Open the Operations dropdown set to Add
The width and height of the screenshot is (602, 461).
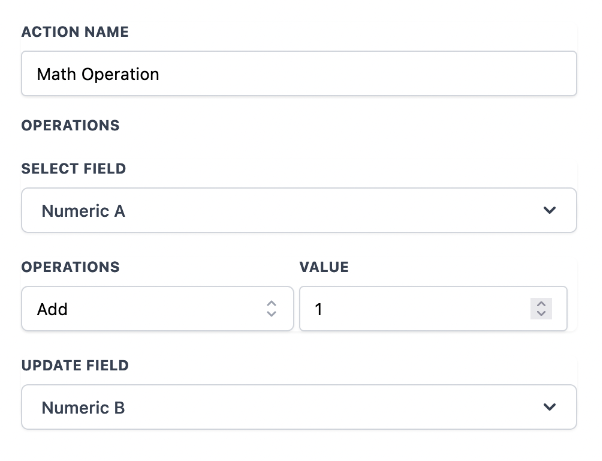click(x=157, y=309)
